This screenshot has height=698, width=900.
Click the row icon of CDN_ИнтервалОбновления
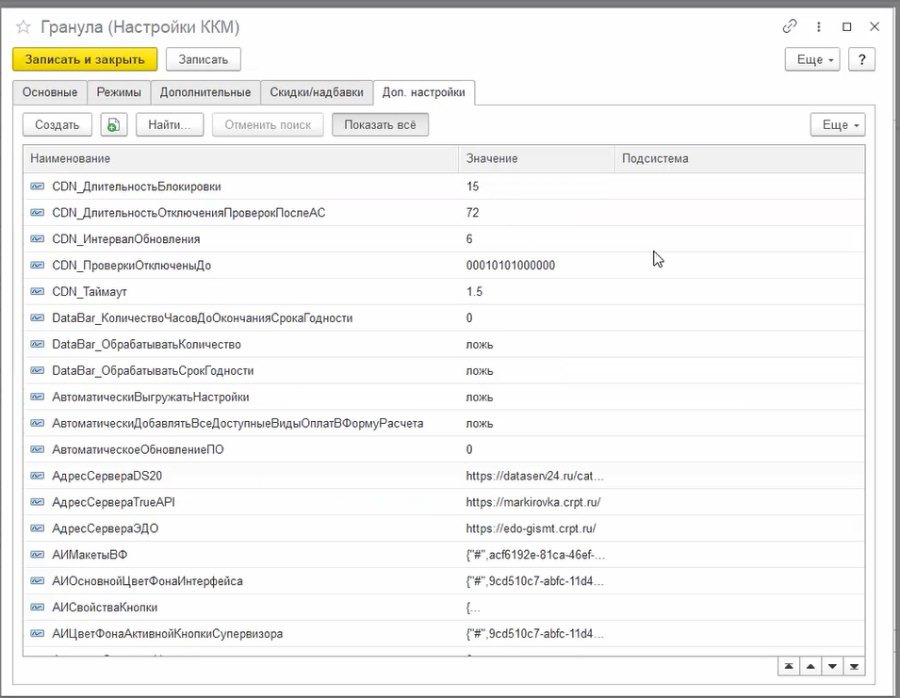click(x=37, y=239)
